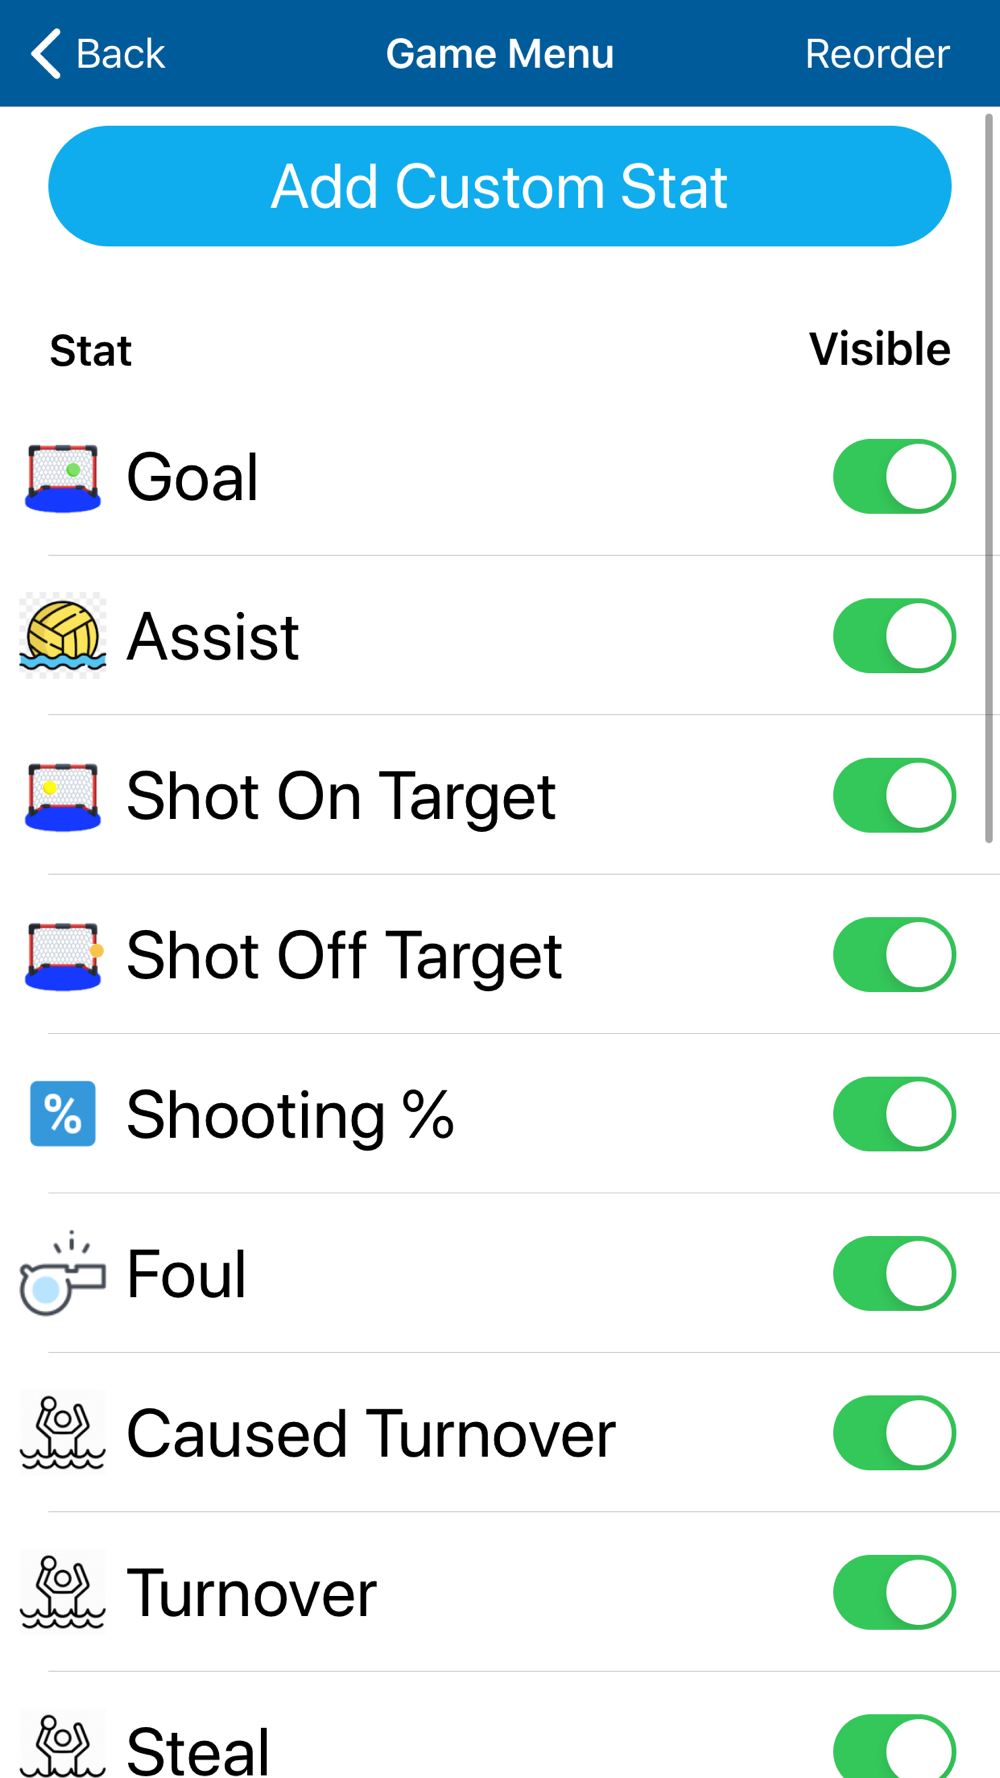
Task: Disable the Assist visibility switch
Action: click(894, 636)
